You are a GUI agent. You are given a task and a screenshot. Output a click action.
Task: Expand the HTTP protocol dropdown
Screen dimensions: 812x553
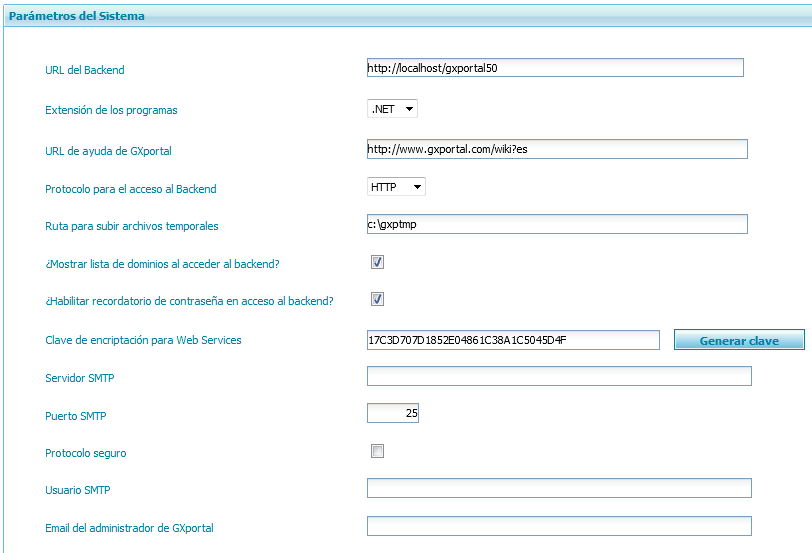tap(396, 187)
